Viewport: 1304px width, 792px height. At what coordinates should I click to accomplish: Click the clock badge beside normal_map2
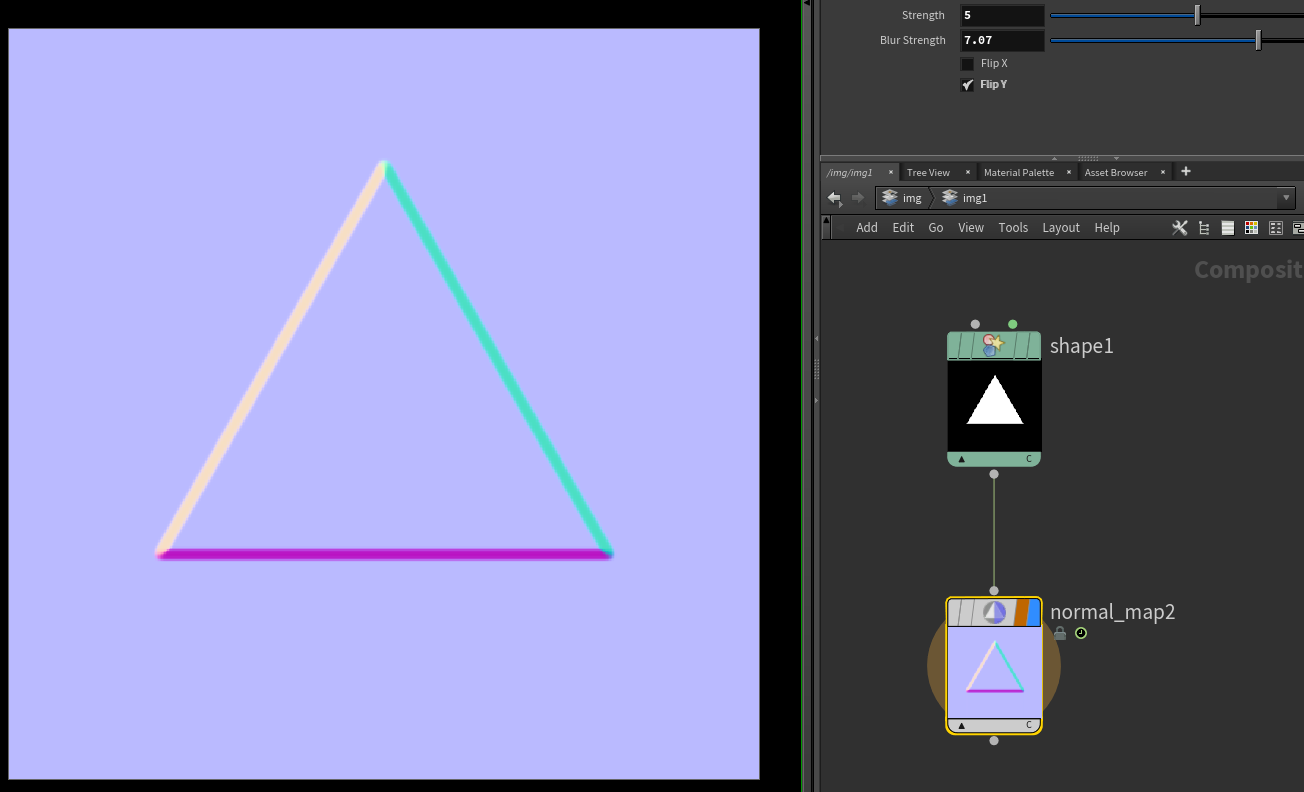coord(1081,634)
